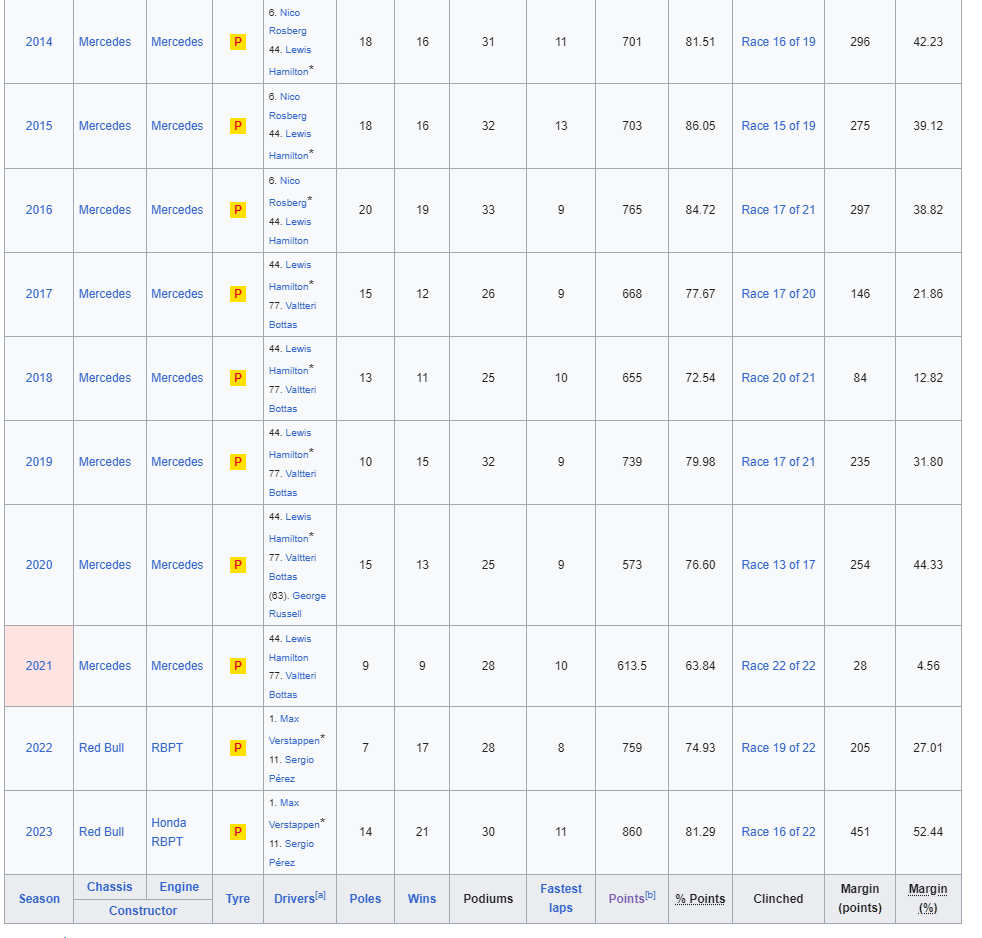Image resolution: width=982 pixels, height=938 pixels.
Task: Follow the 2017 season link
Action: pyautogui.click(x=39, y=294)
